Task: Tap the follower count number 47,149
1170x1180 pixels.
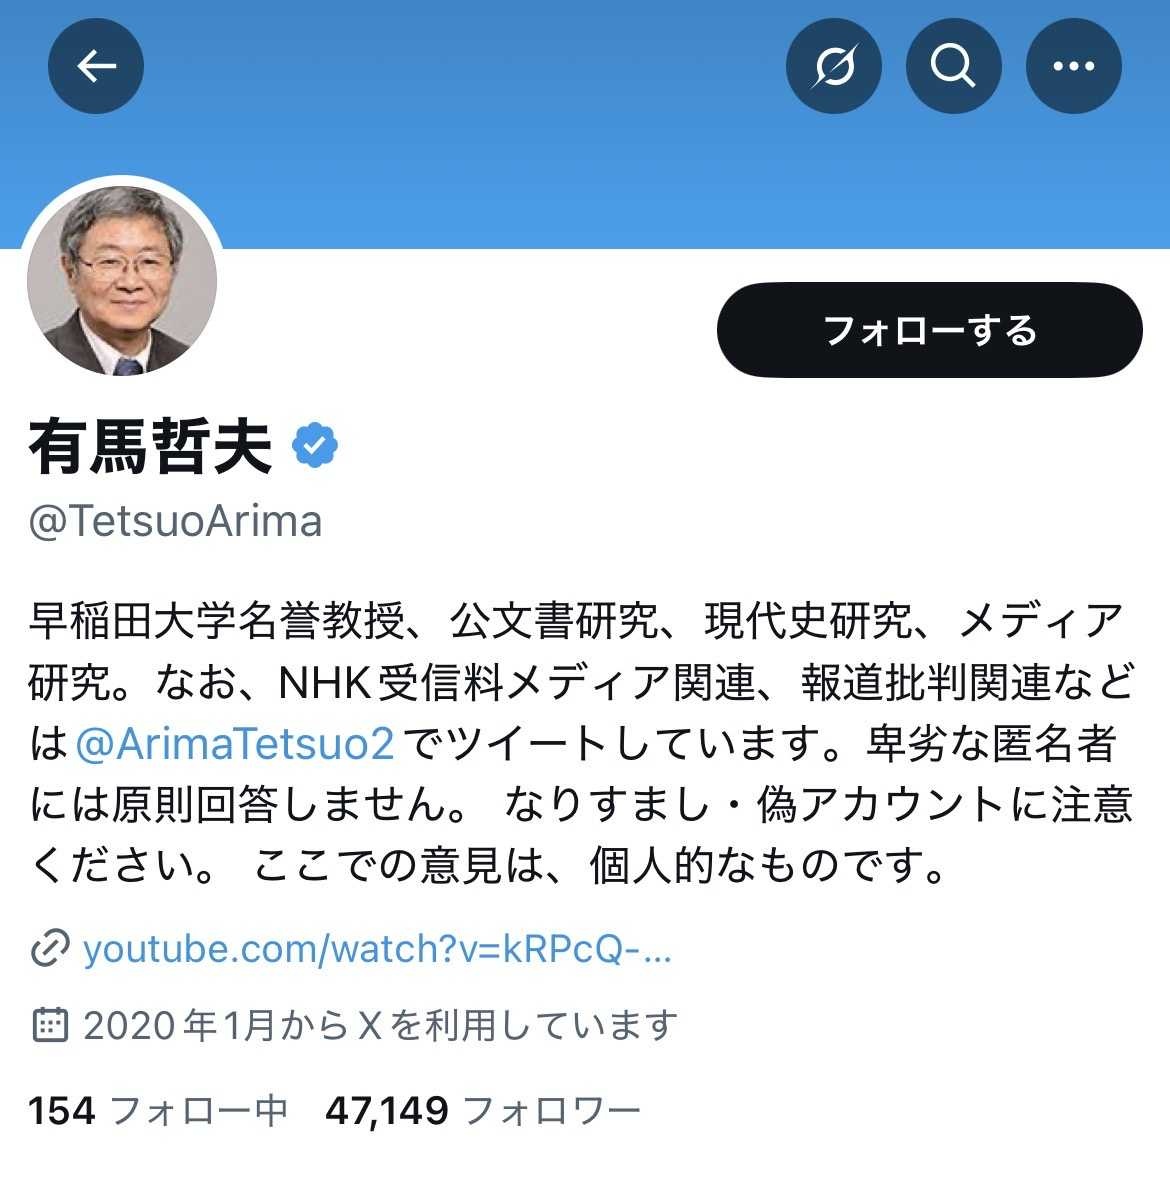Action: pos(387,1110)
